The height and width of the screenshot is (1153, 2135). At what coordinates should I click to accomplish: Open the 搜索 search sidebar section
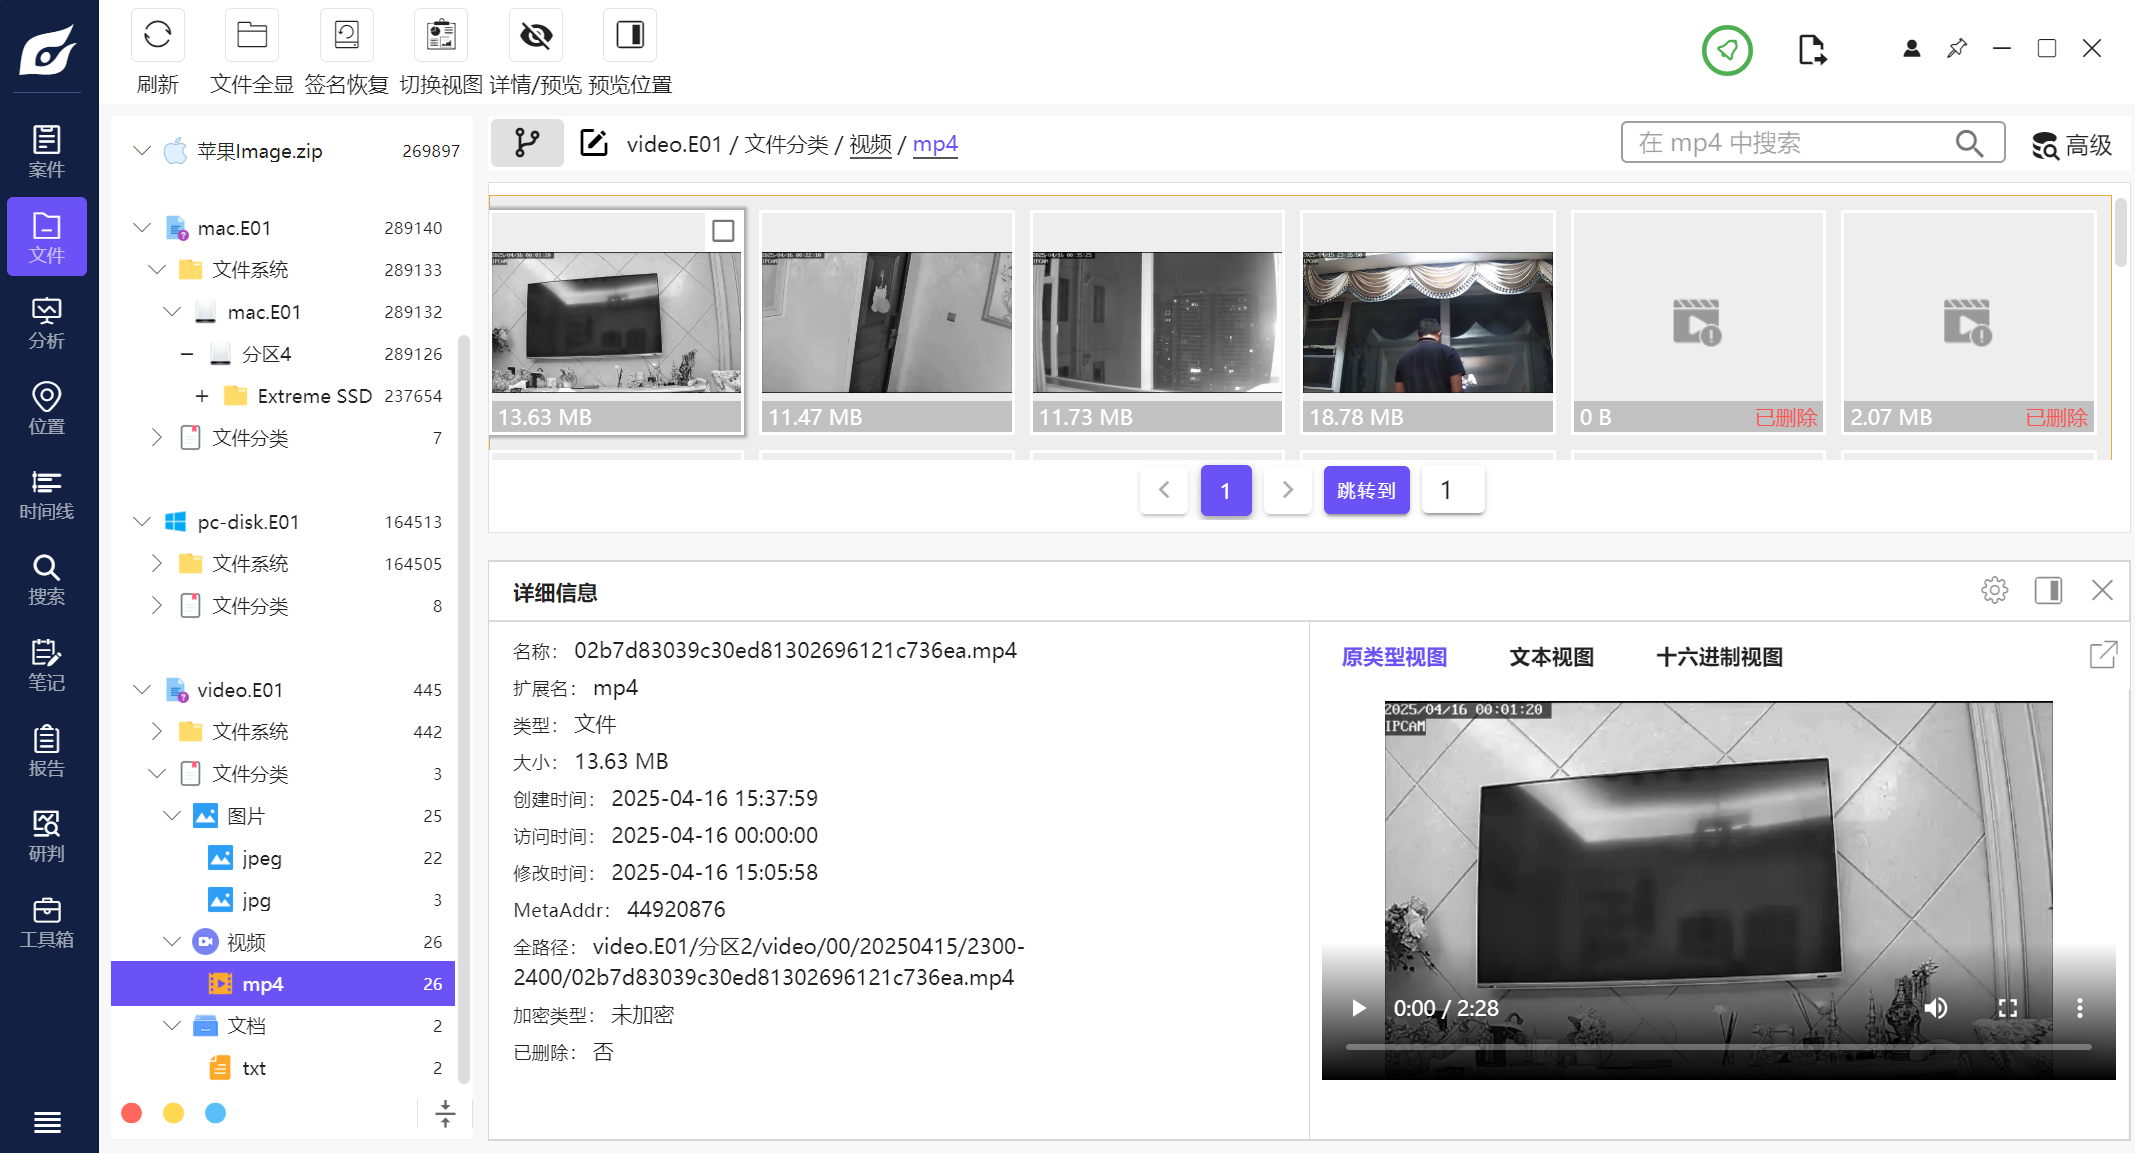click(47, 579)
